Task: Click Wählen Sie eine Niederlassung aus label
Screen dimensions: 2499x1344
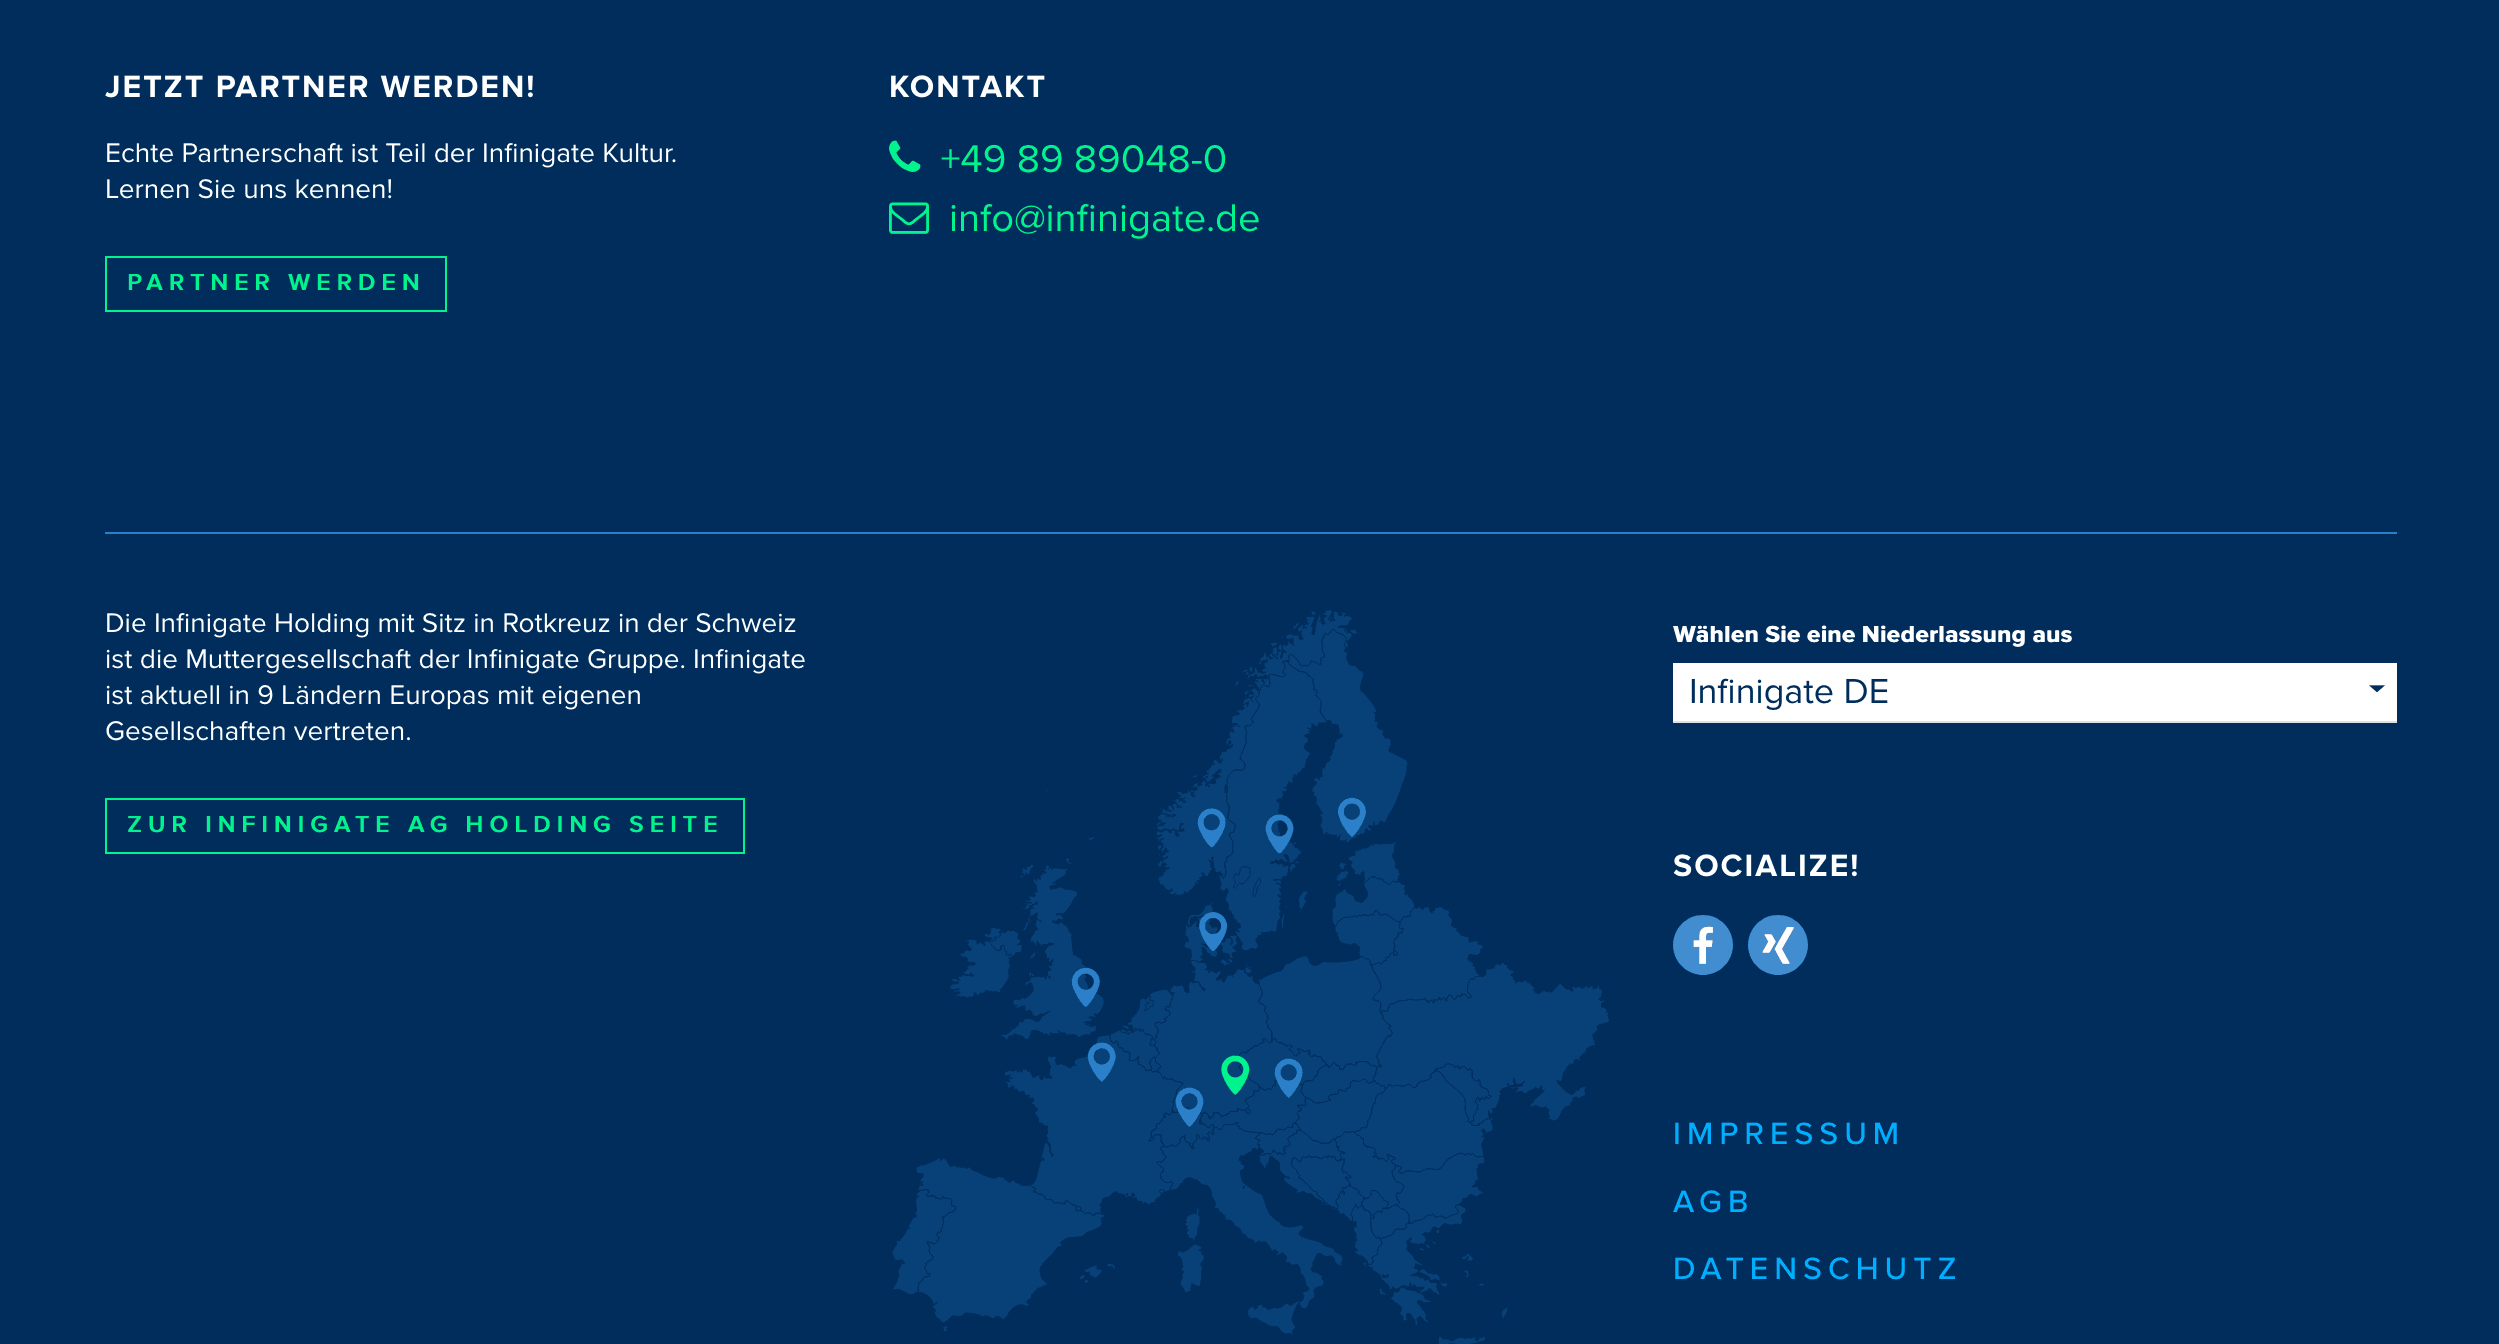Action: tap(1872, 634)
